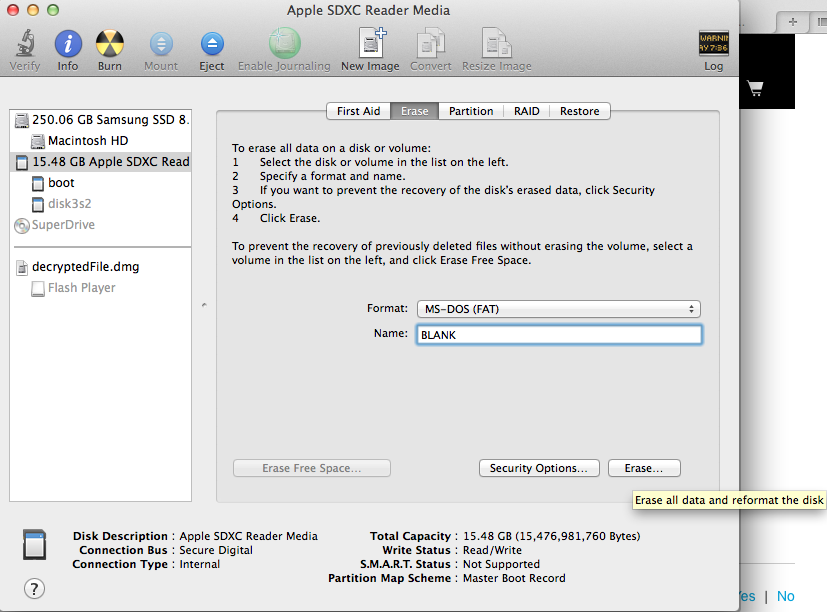Viewport: 827px width, 612px height.
Task: Click the sidebar splitter handle dot
Action: click(x=204, y=305)
